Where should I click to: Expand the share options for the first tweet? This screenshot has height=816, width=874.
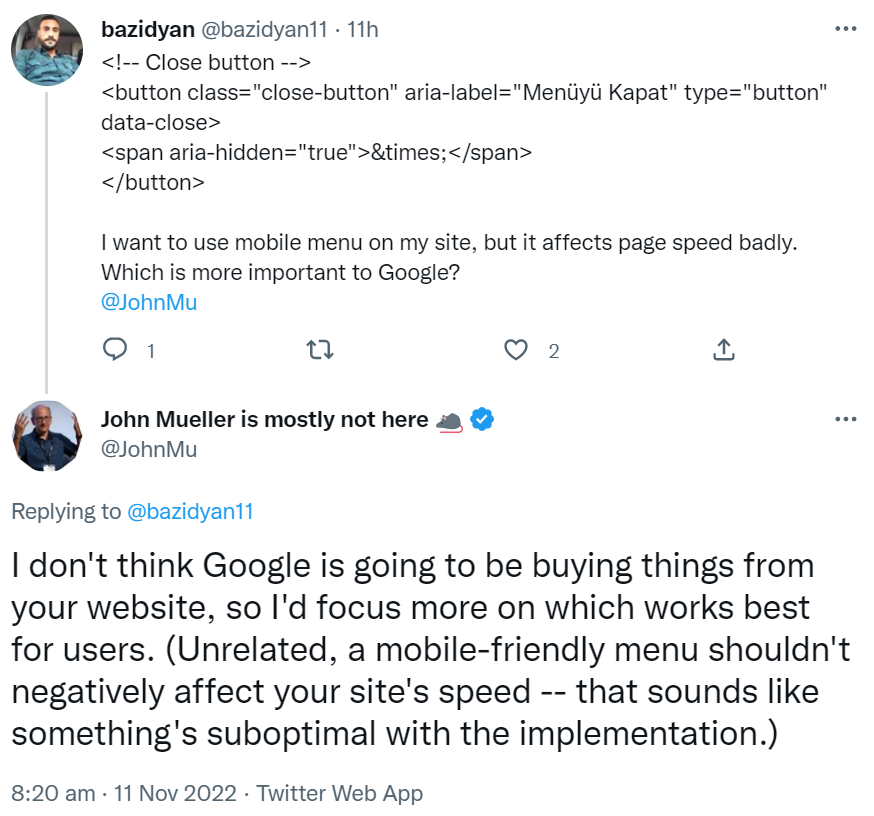pos(723,349)
